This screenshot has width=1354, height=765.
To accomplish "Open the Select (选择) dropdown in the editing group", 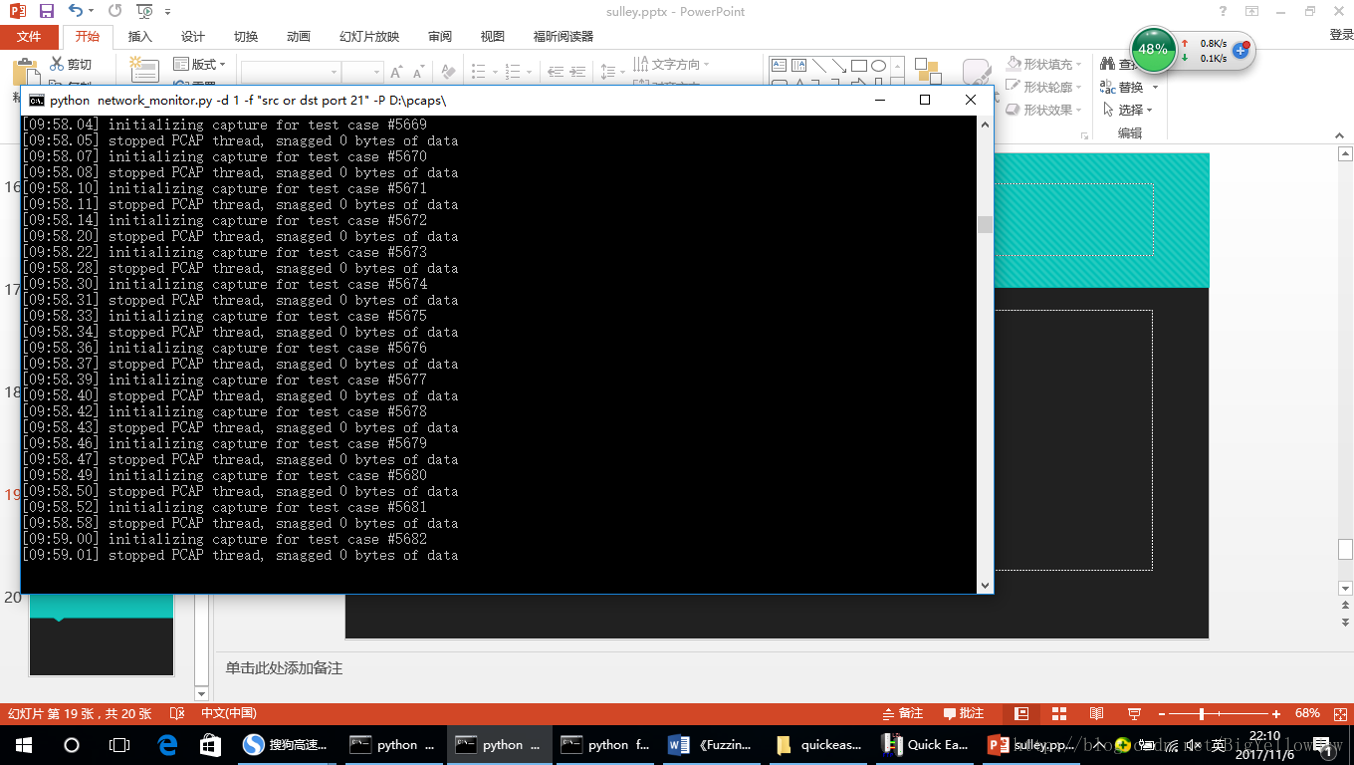I will click(x=1127, y=110).
